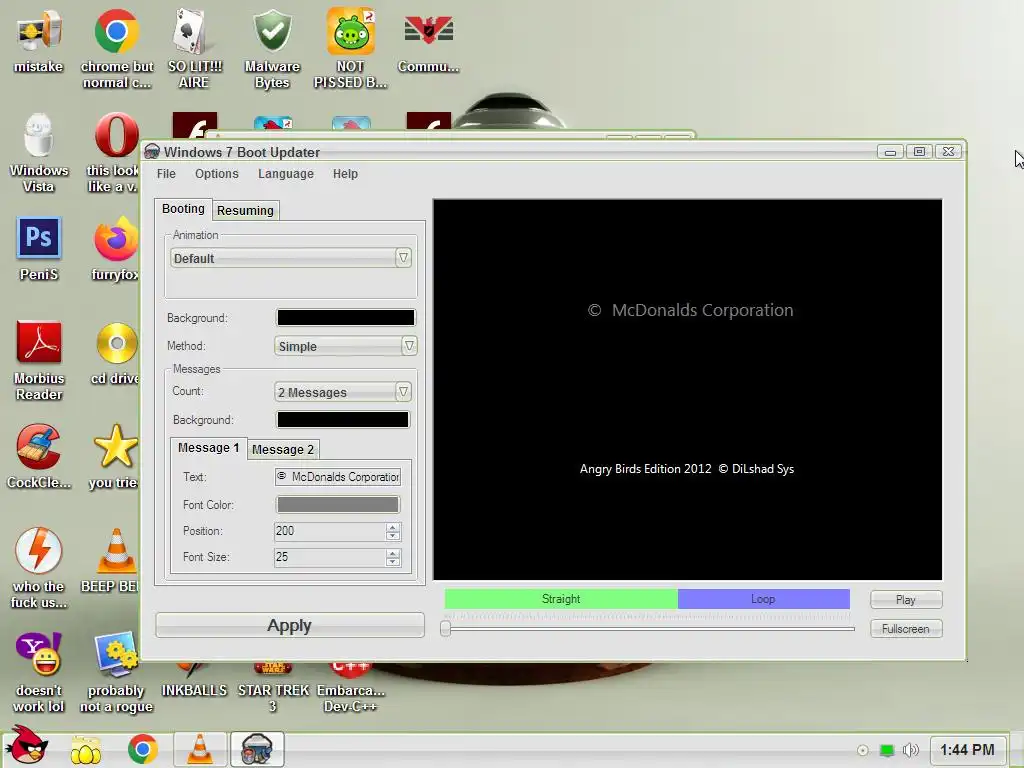Select the yellow star 'you trie' icon
The width and height of the screenshot is (1024, 768).
coord(115,456)
